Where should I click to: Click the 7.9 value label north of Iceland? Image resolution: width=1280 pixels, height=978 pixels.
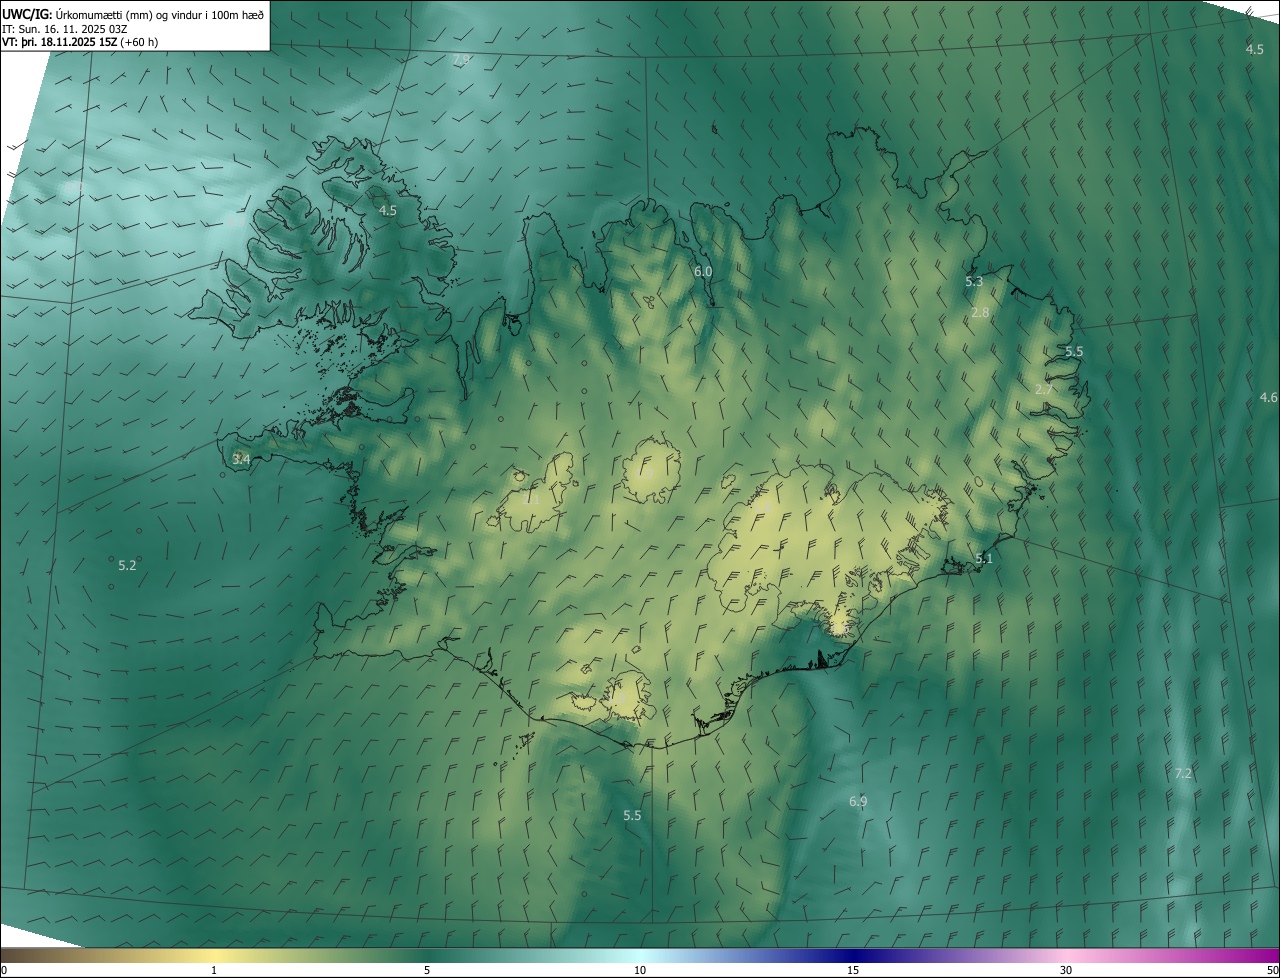point(461,60)
